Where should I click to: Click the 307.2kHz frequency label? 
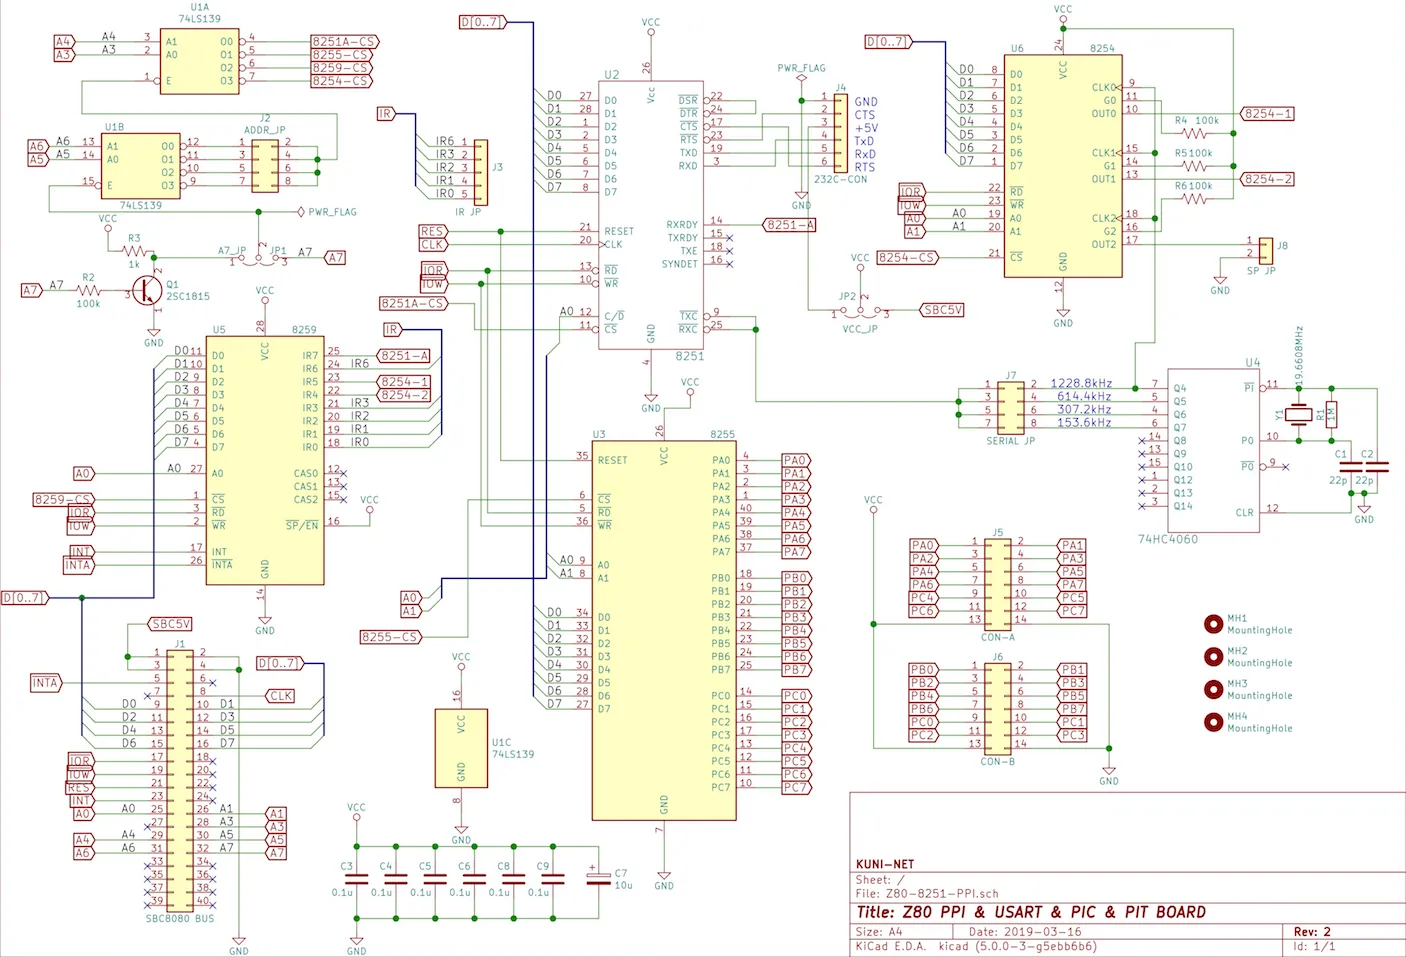pos(1084,409)
